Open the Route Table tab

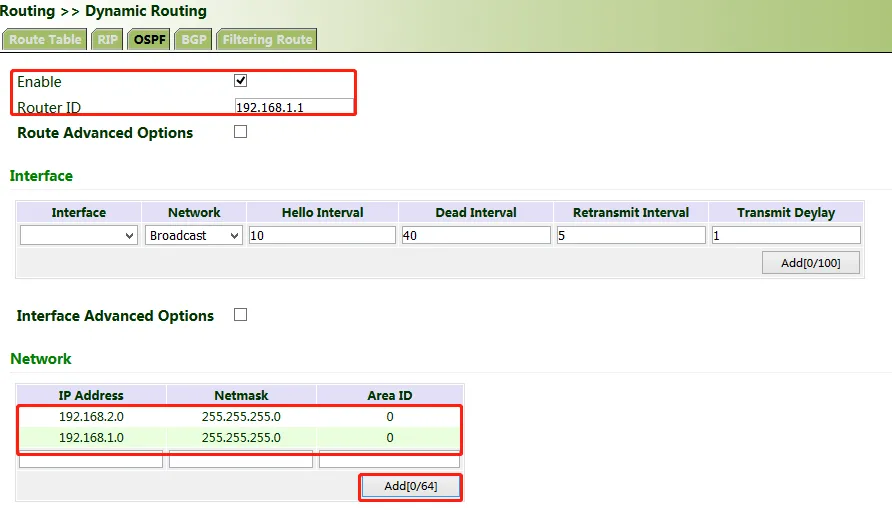click(x=44, y=40)
